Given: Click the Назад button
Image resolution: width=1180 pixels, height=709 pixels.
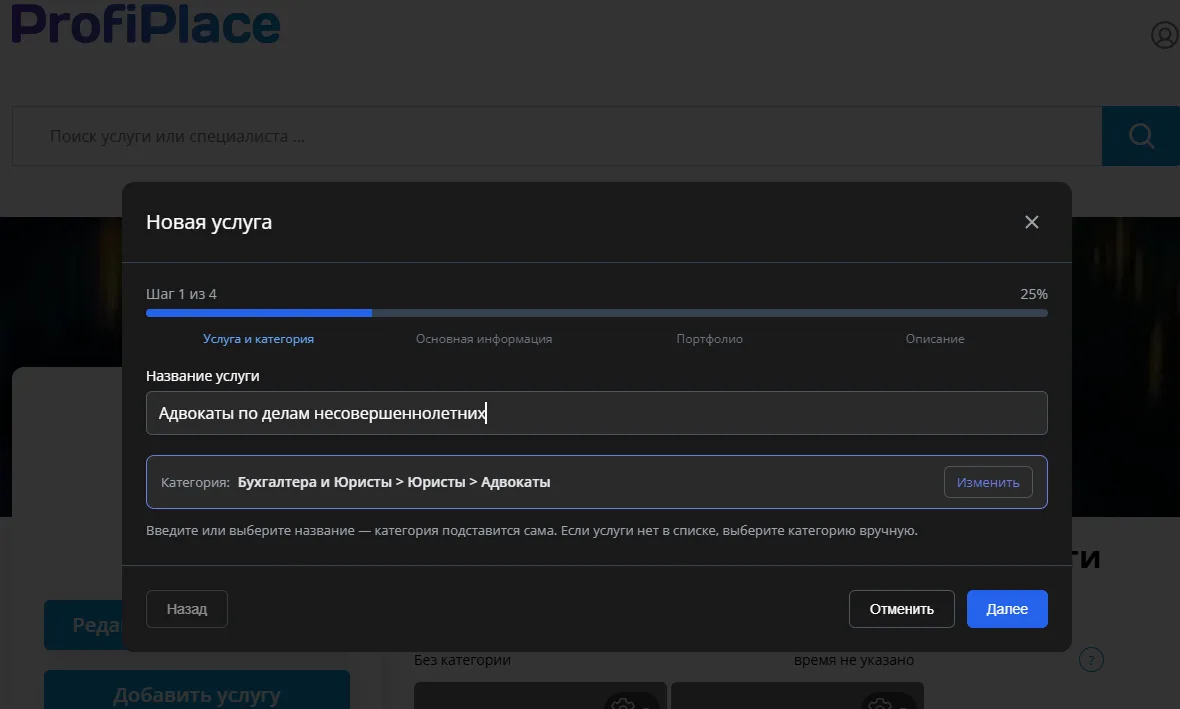Looking at the screenshot, I should 187,609.
